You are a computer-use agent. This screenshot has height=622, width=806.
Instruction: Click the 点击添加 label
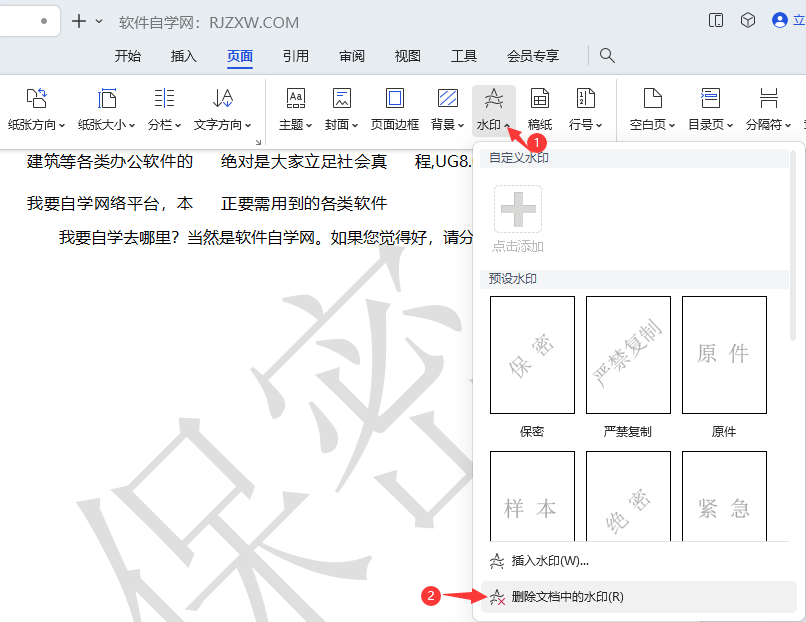click(x=518, y=247)
